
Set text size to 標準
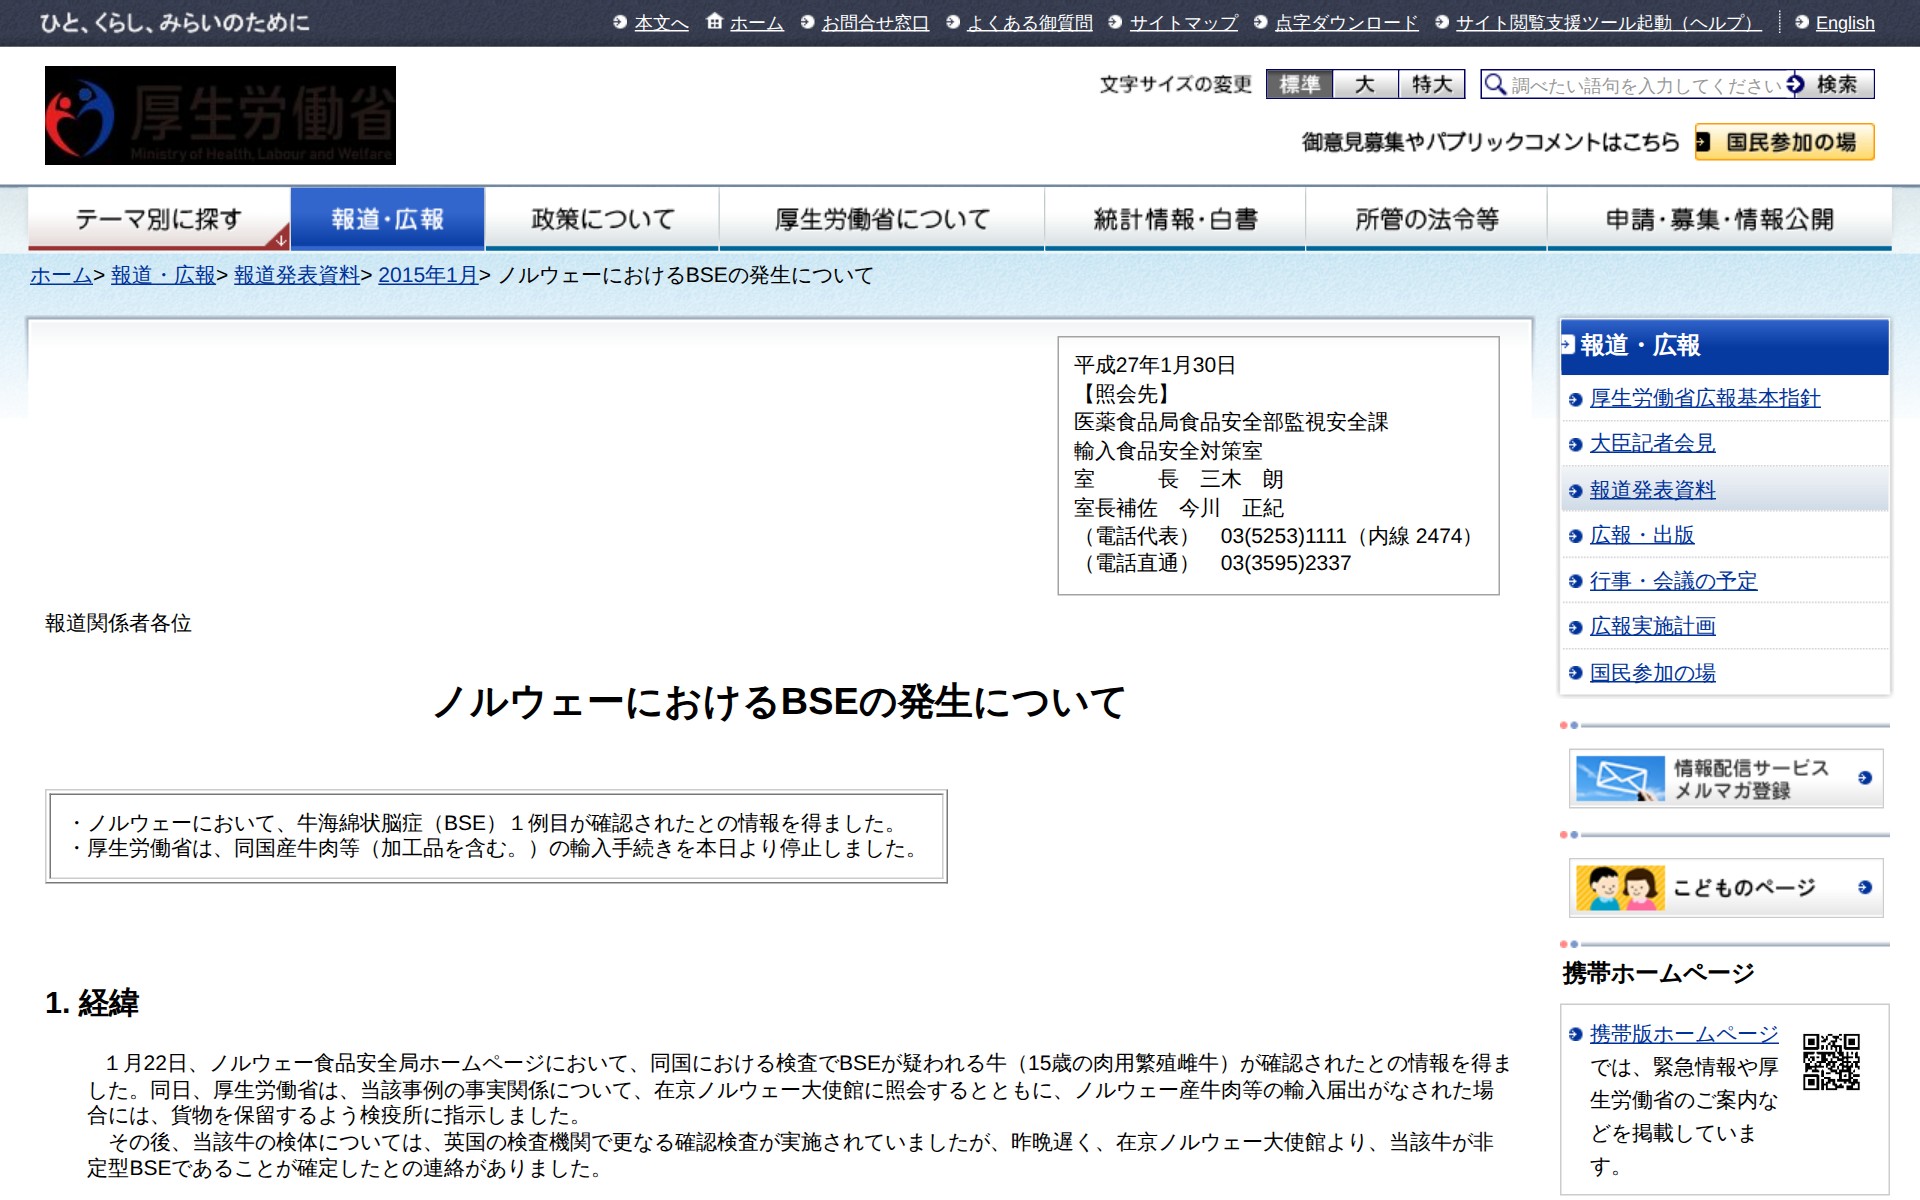pyautogui.click(x=1299, y=84)
